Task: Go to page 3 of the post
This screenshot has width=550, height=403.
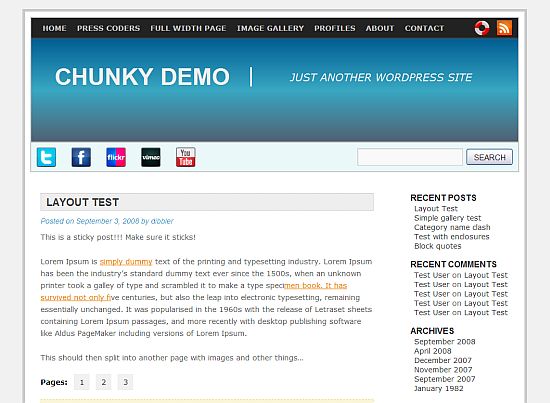Action: pyautogui.click(x=125, y=382)
